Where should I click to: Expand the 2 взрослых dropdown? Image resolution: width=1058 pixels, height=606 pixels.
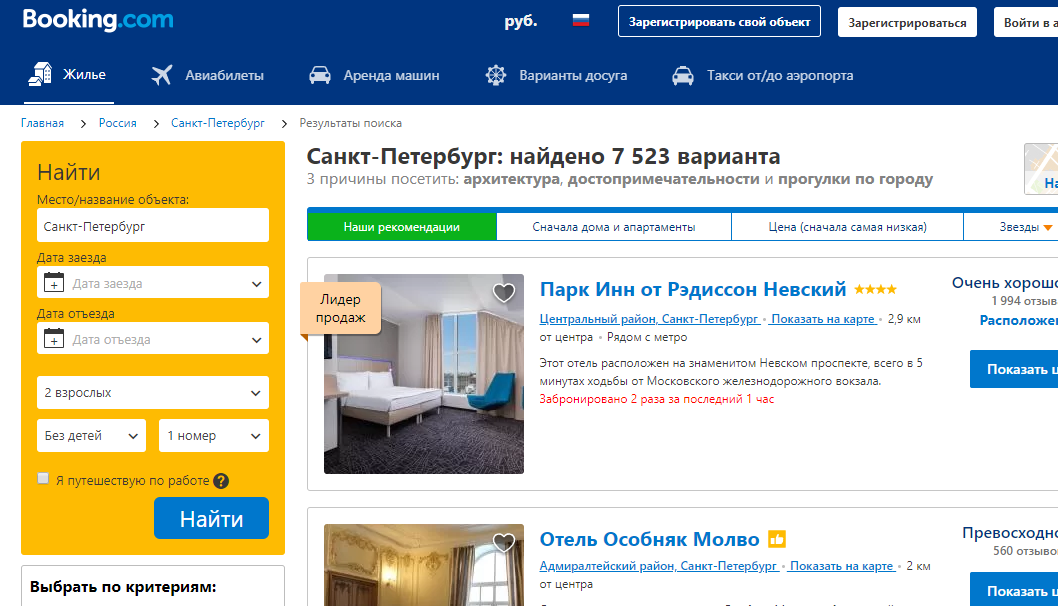153,393
